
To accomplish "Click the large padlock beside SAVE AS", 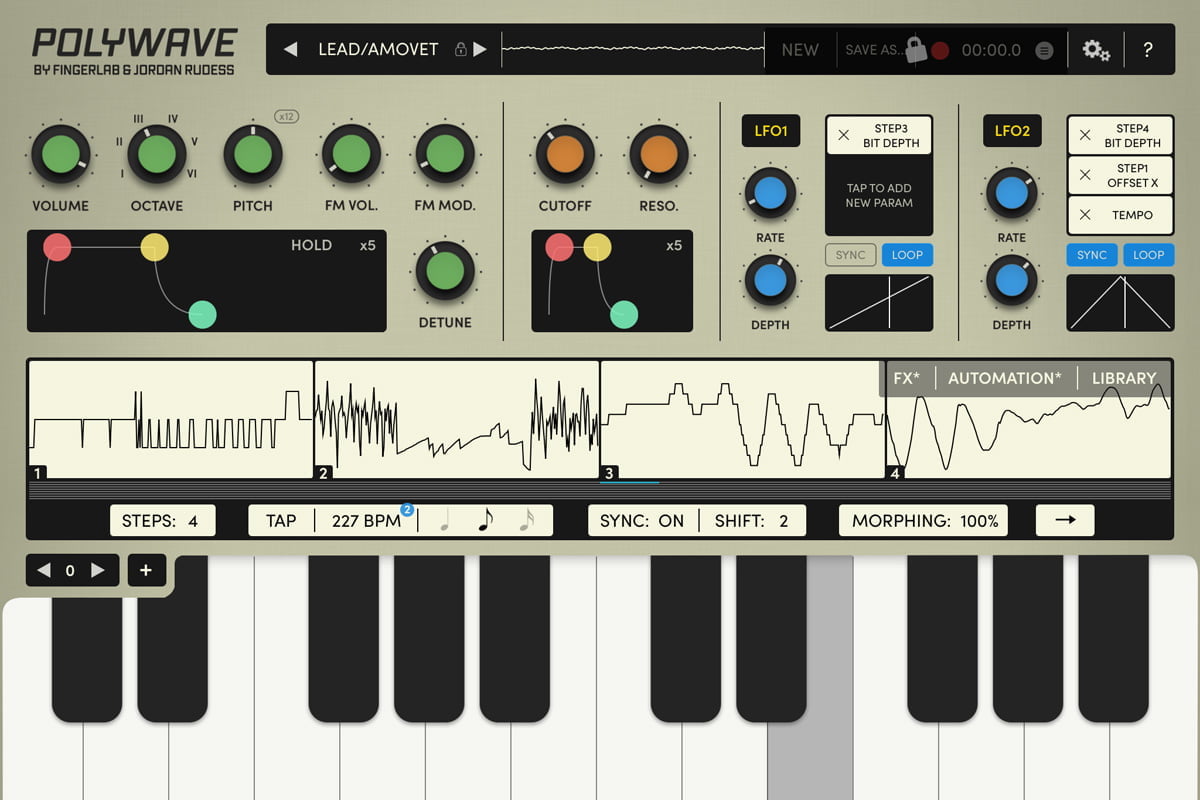I will pos(916,50).
